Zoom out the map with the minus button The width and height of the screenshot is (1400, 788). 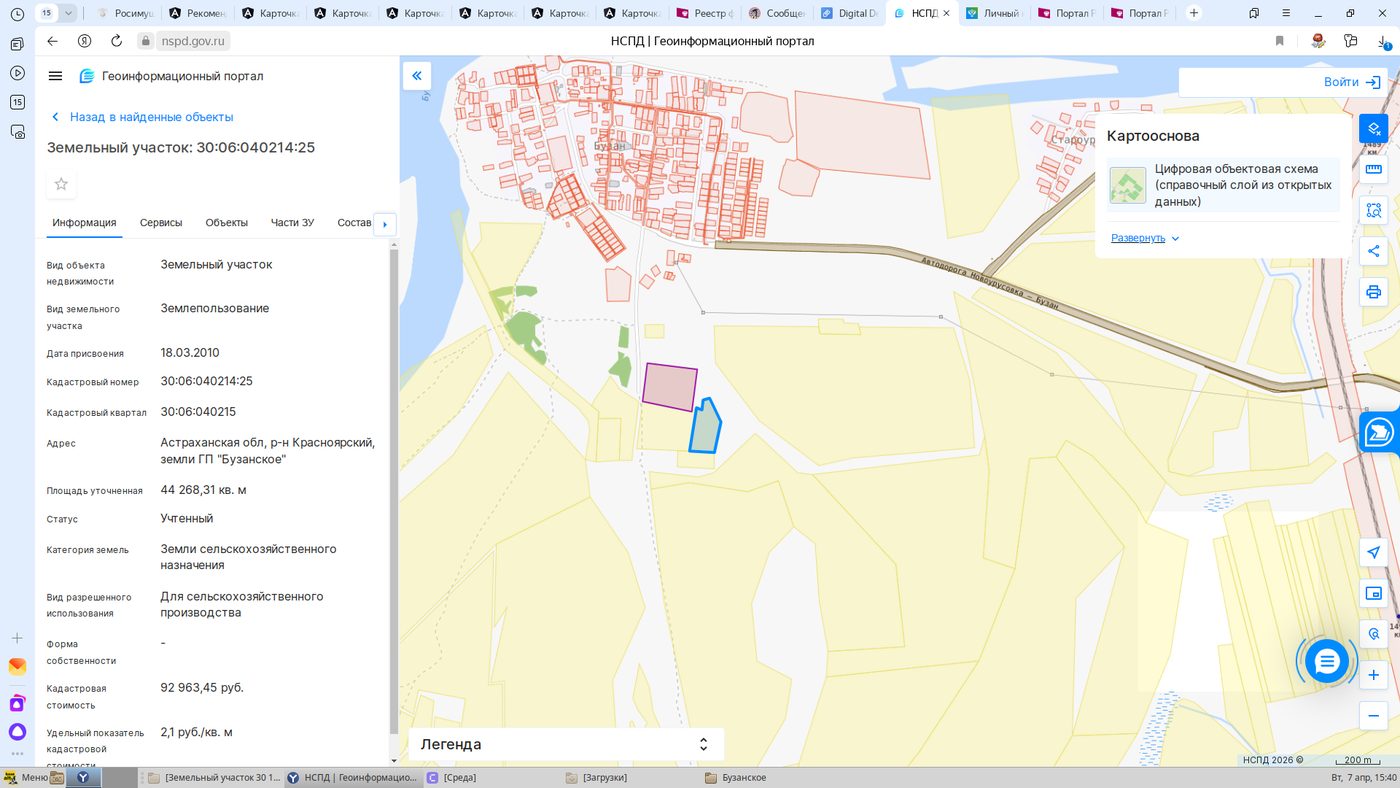click(x=1374, y=716)
